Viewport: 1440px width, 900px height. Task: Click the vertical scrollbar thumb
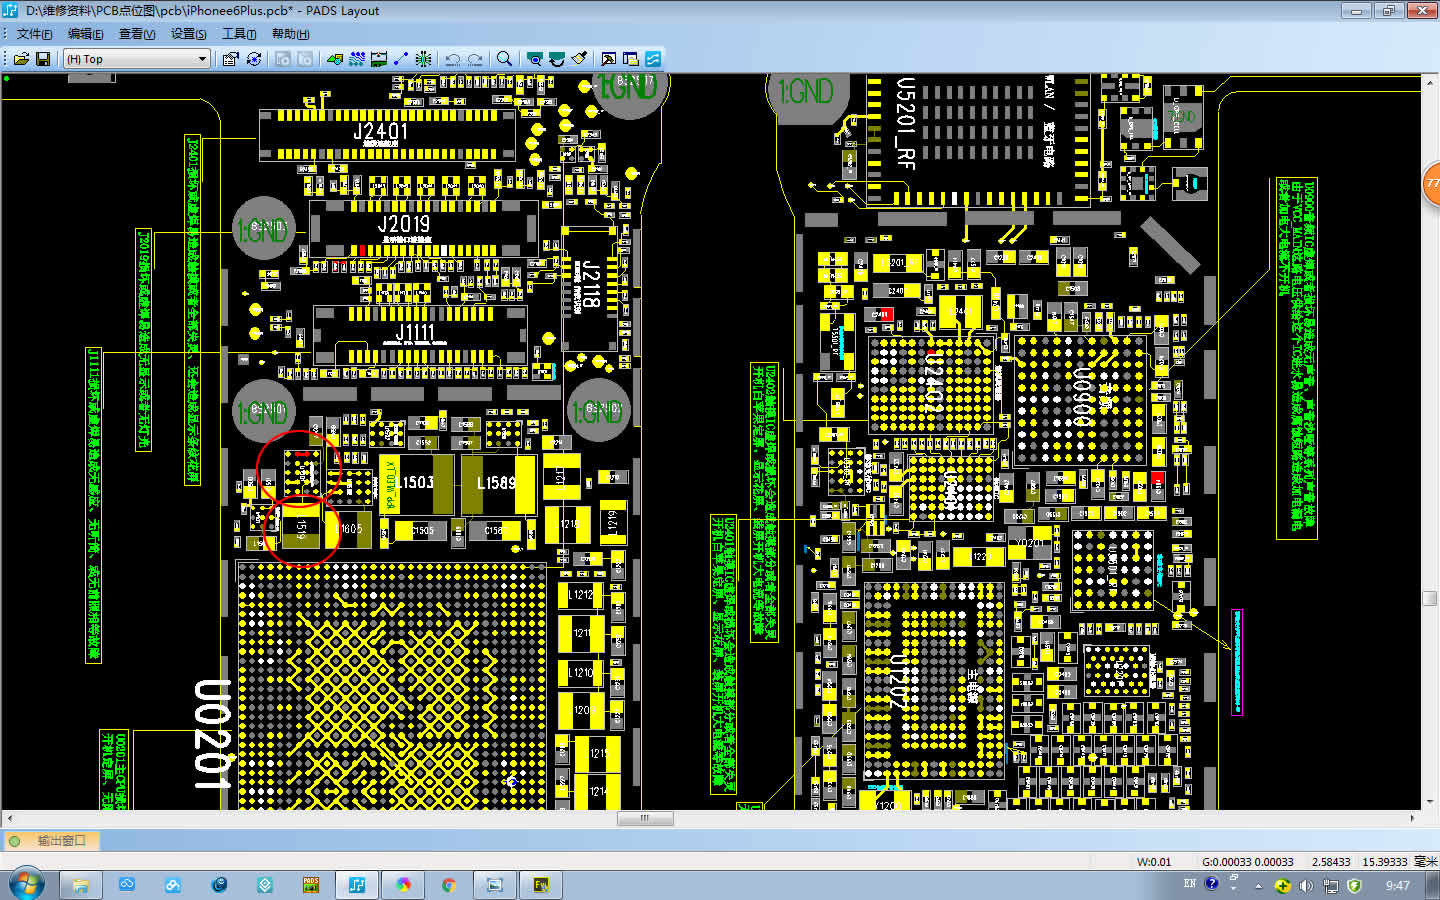pos(1430,598)
